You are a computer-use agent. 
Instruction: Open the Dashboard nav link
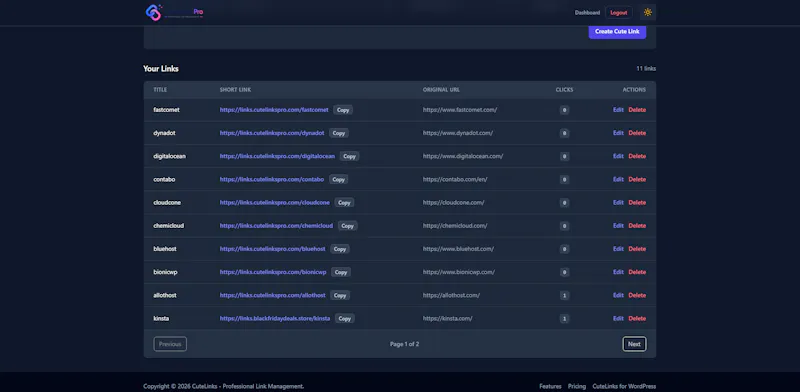point(587,13)
